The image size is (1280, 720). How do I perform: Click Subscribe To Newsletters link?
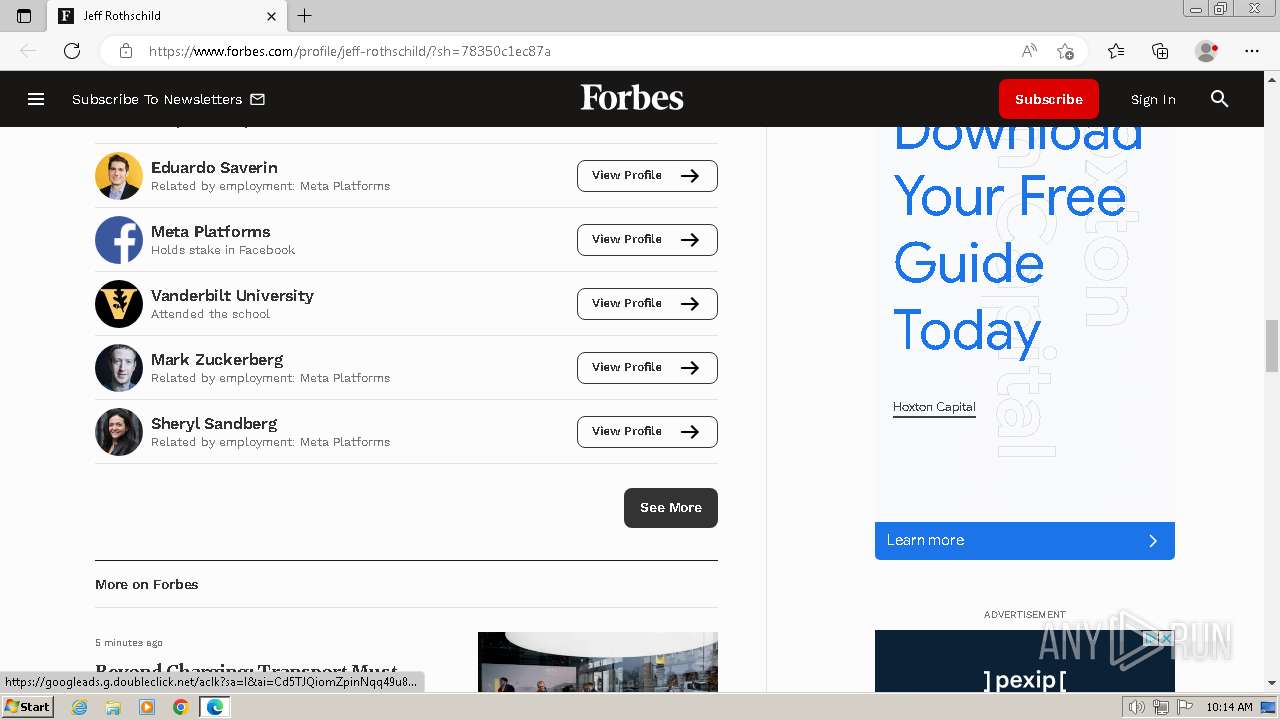coord(157,99)
